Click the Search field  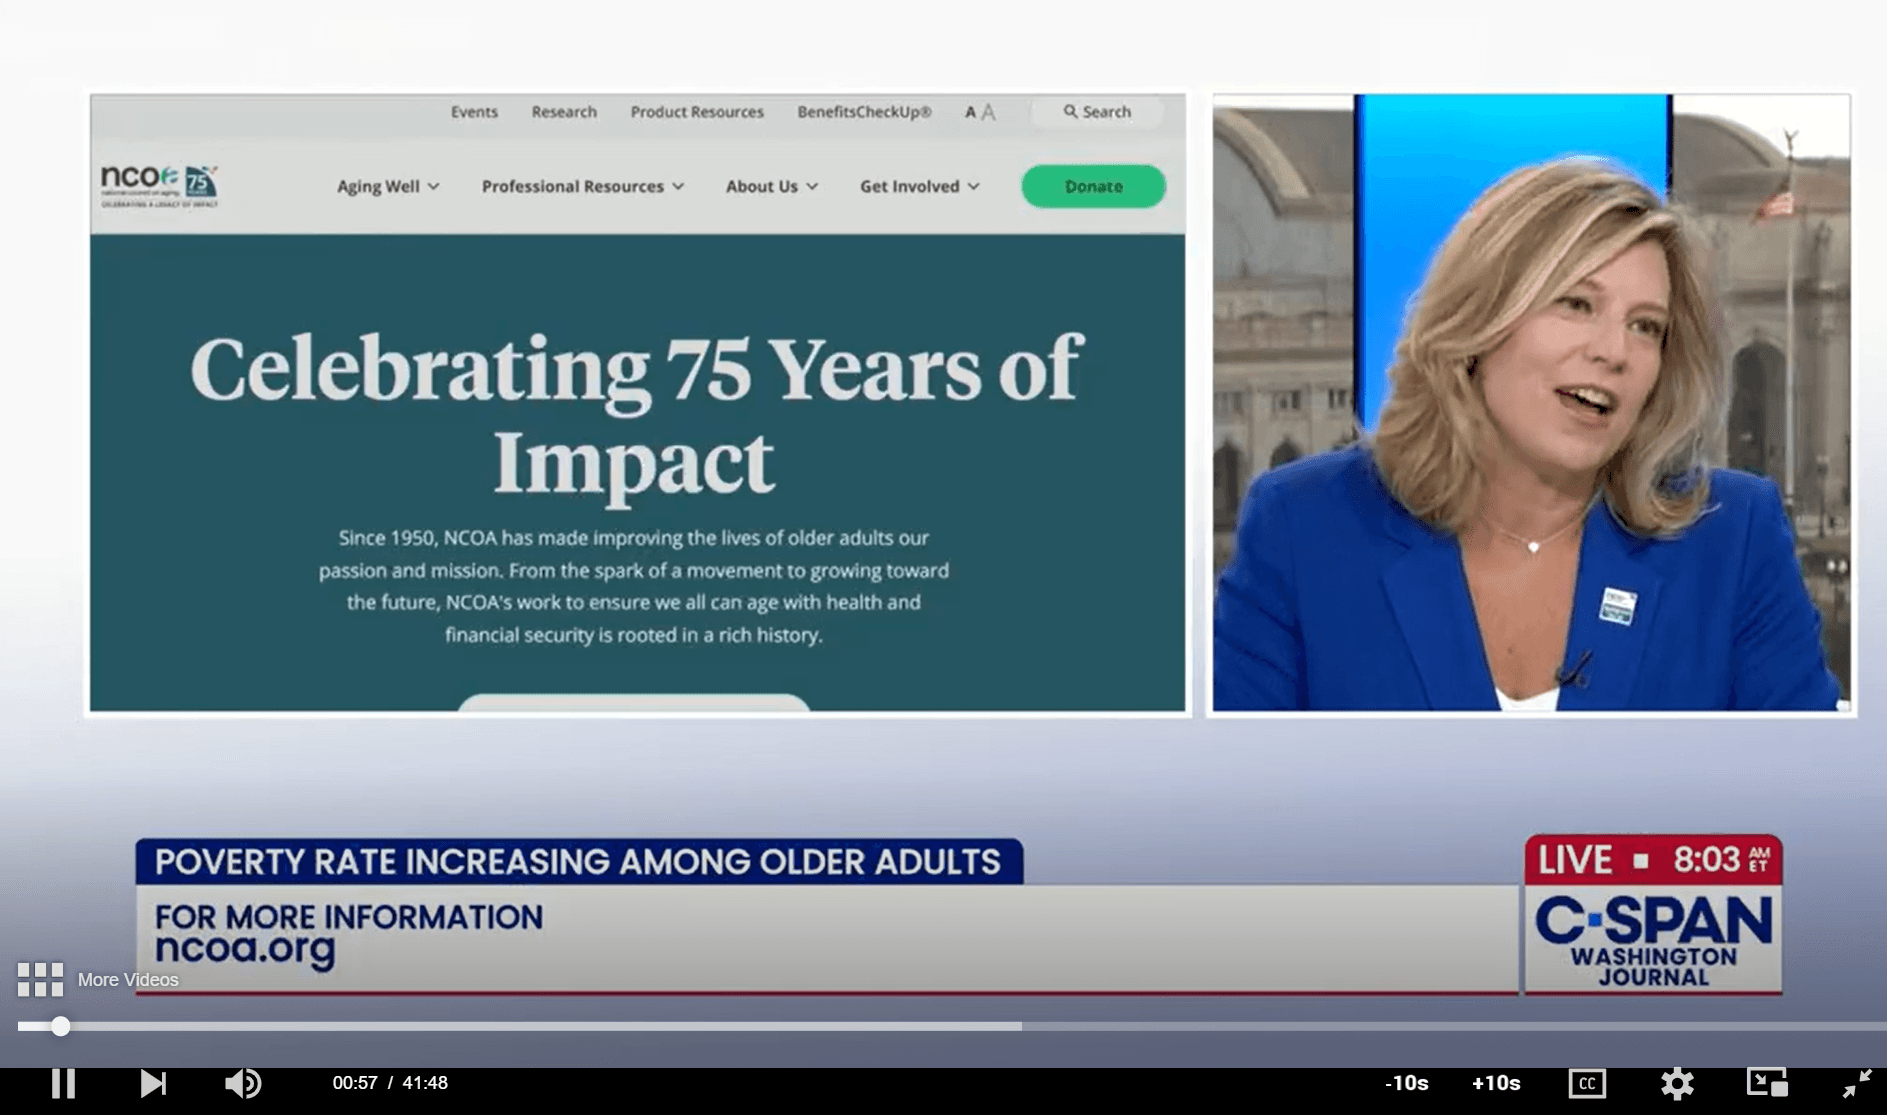(x=1098, y=112)
